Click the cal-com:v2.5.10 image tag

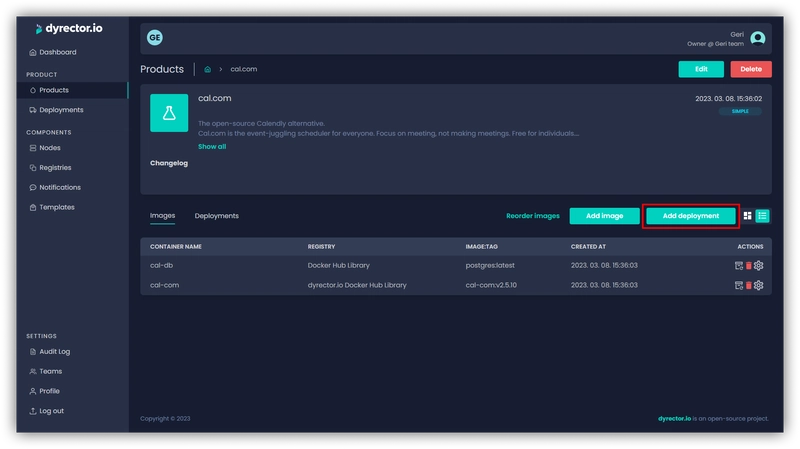point(491,285)
